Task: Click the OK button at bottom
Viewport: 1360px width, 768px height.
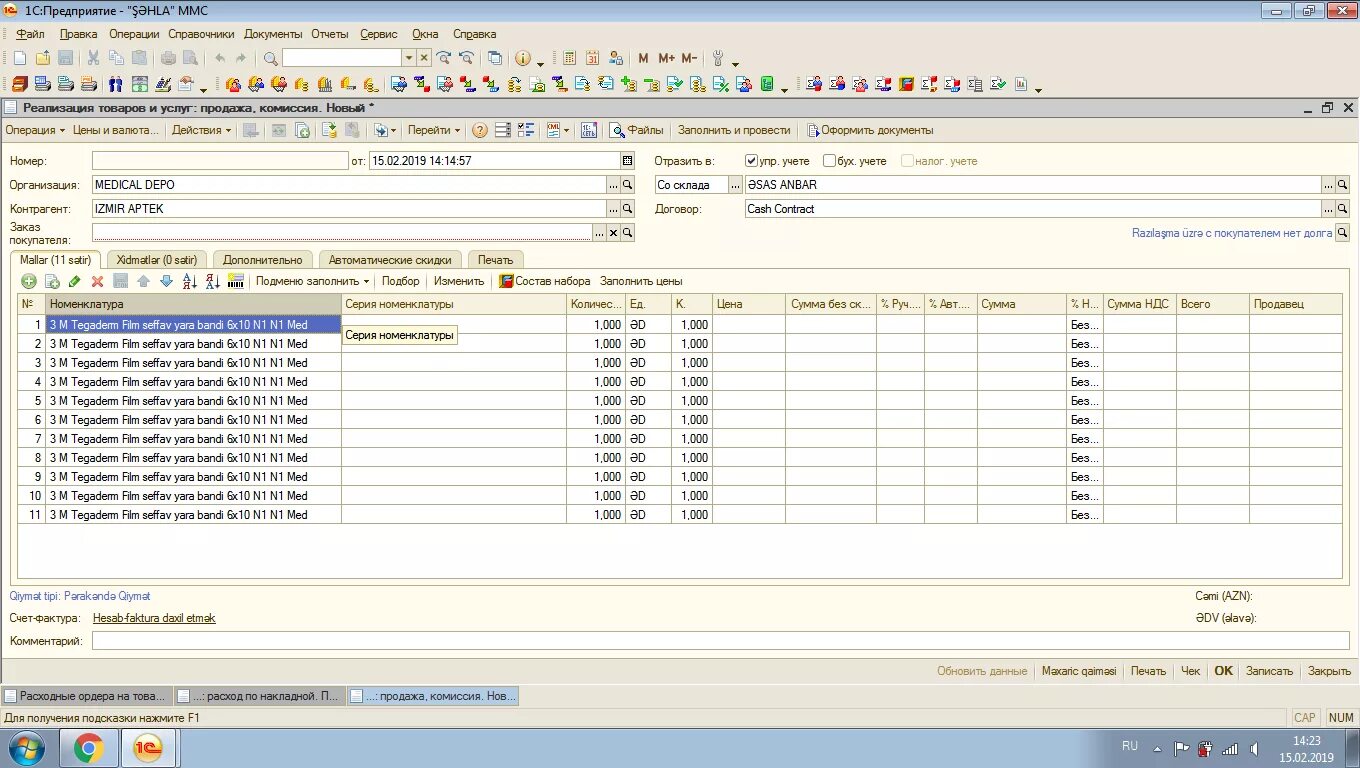Action: [x=1223, y=671]
